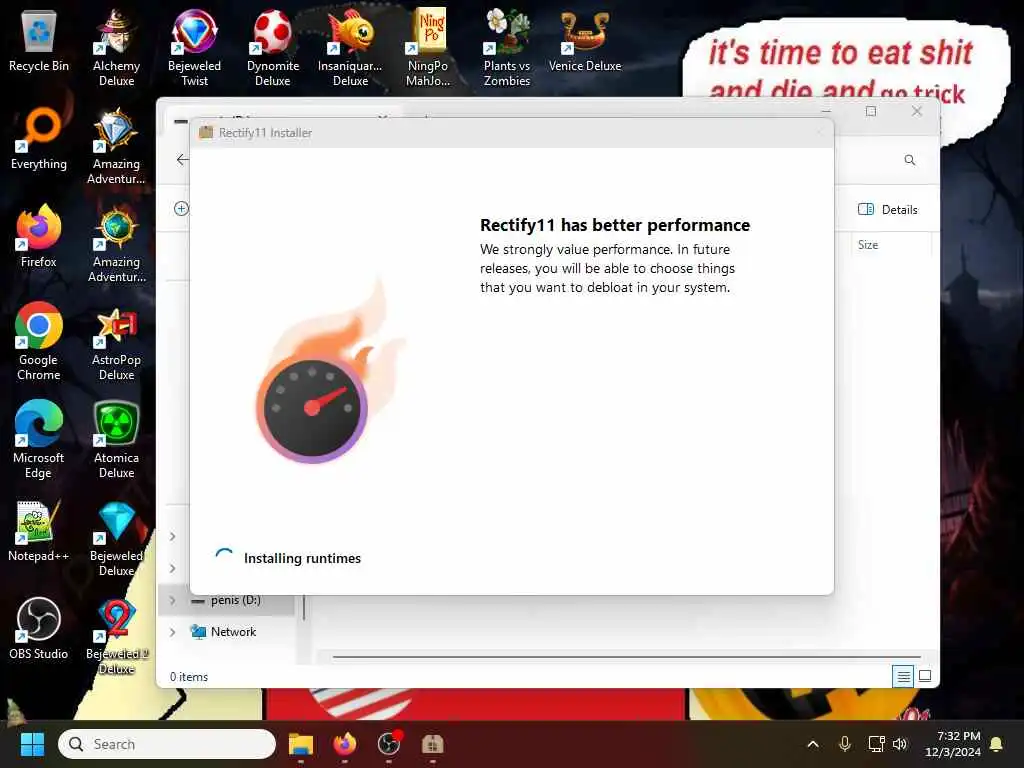Open Bejeweled Twist desktop shortcut
The height and width of the screenshot is (768, 1024).
pos(195,47)
